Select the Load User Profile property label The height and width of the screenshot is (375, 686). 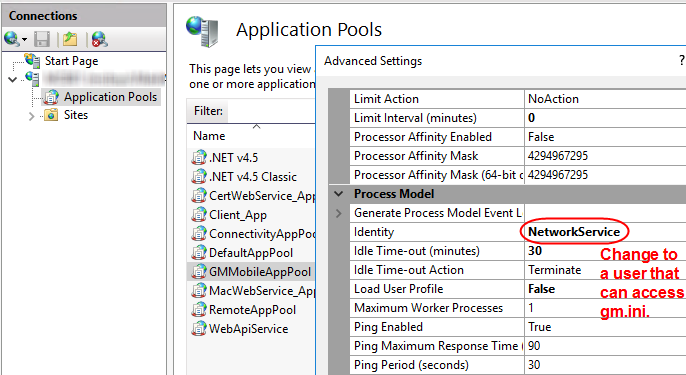(399, 289)
